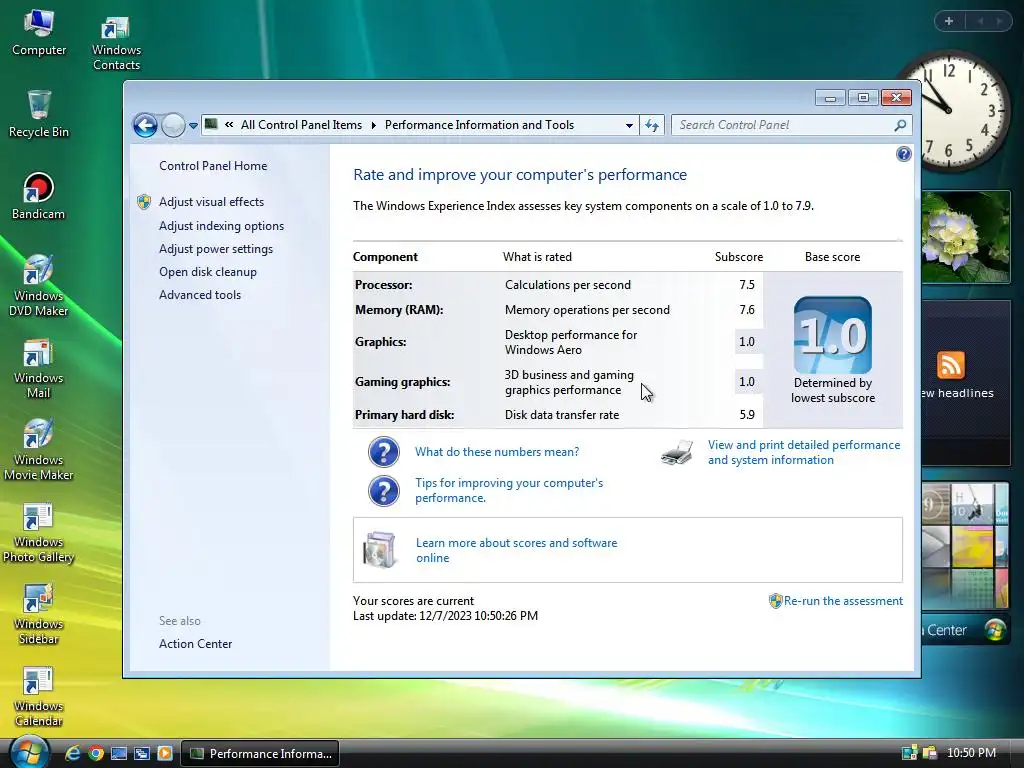Click the shield icon beside Adjust visual effects
Image resolution: width=1024 pixels, height=768 pixels.
click(x=144, y=202)
